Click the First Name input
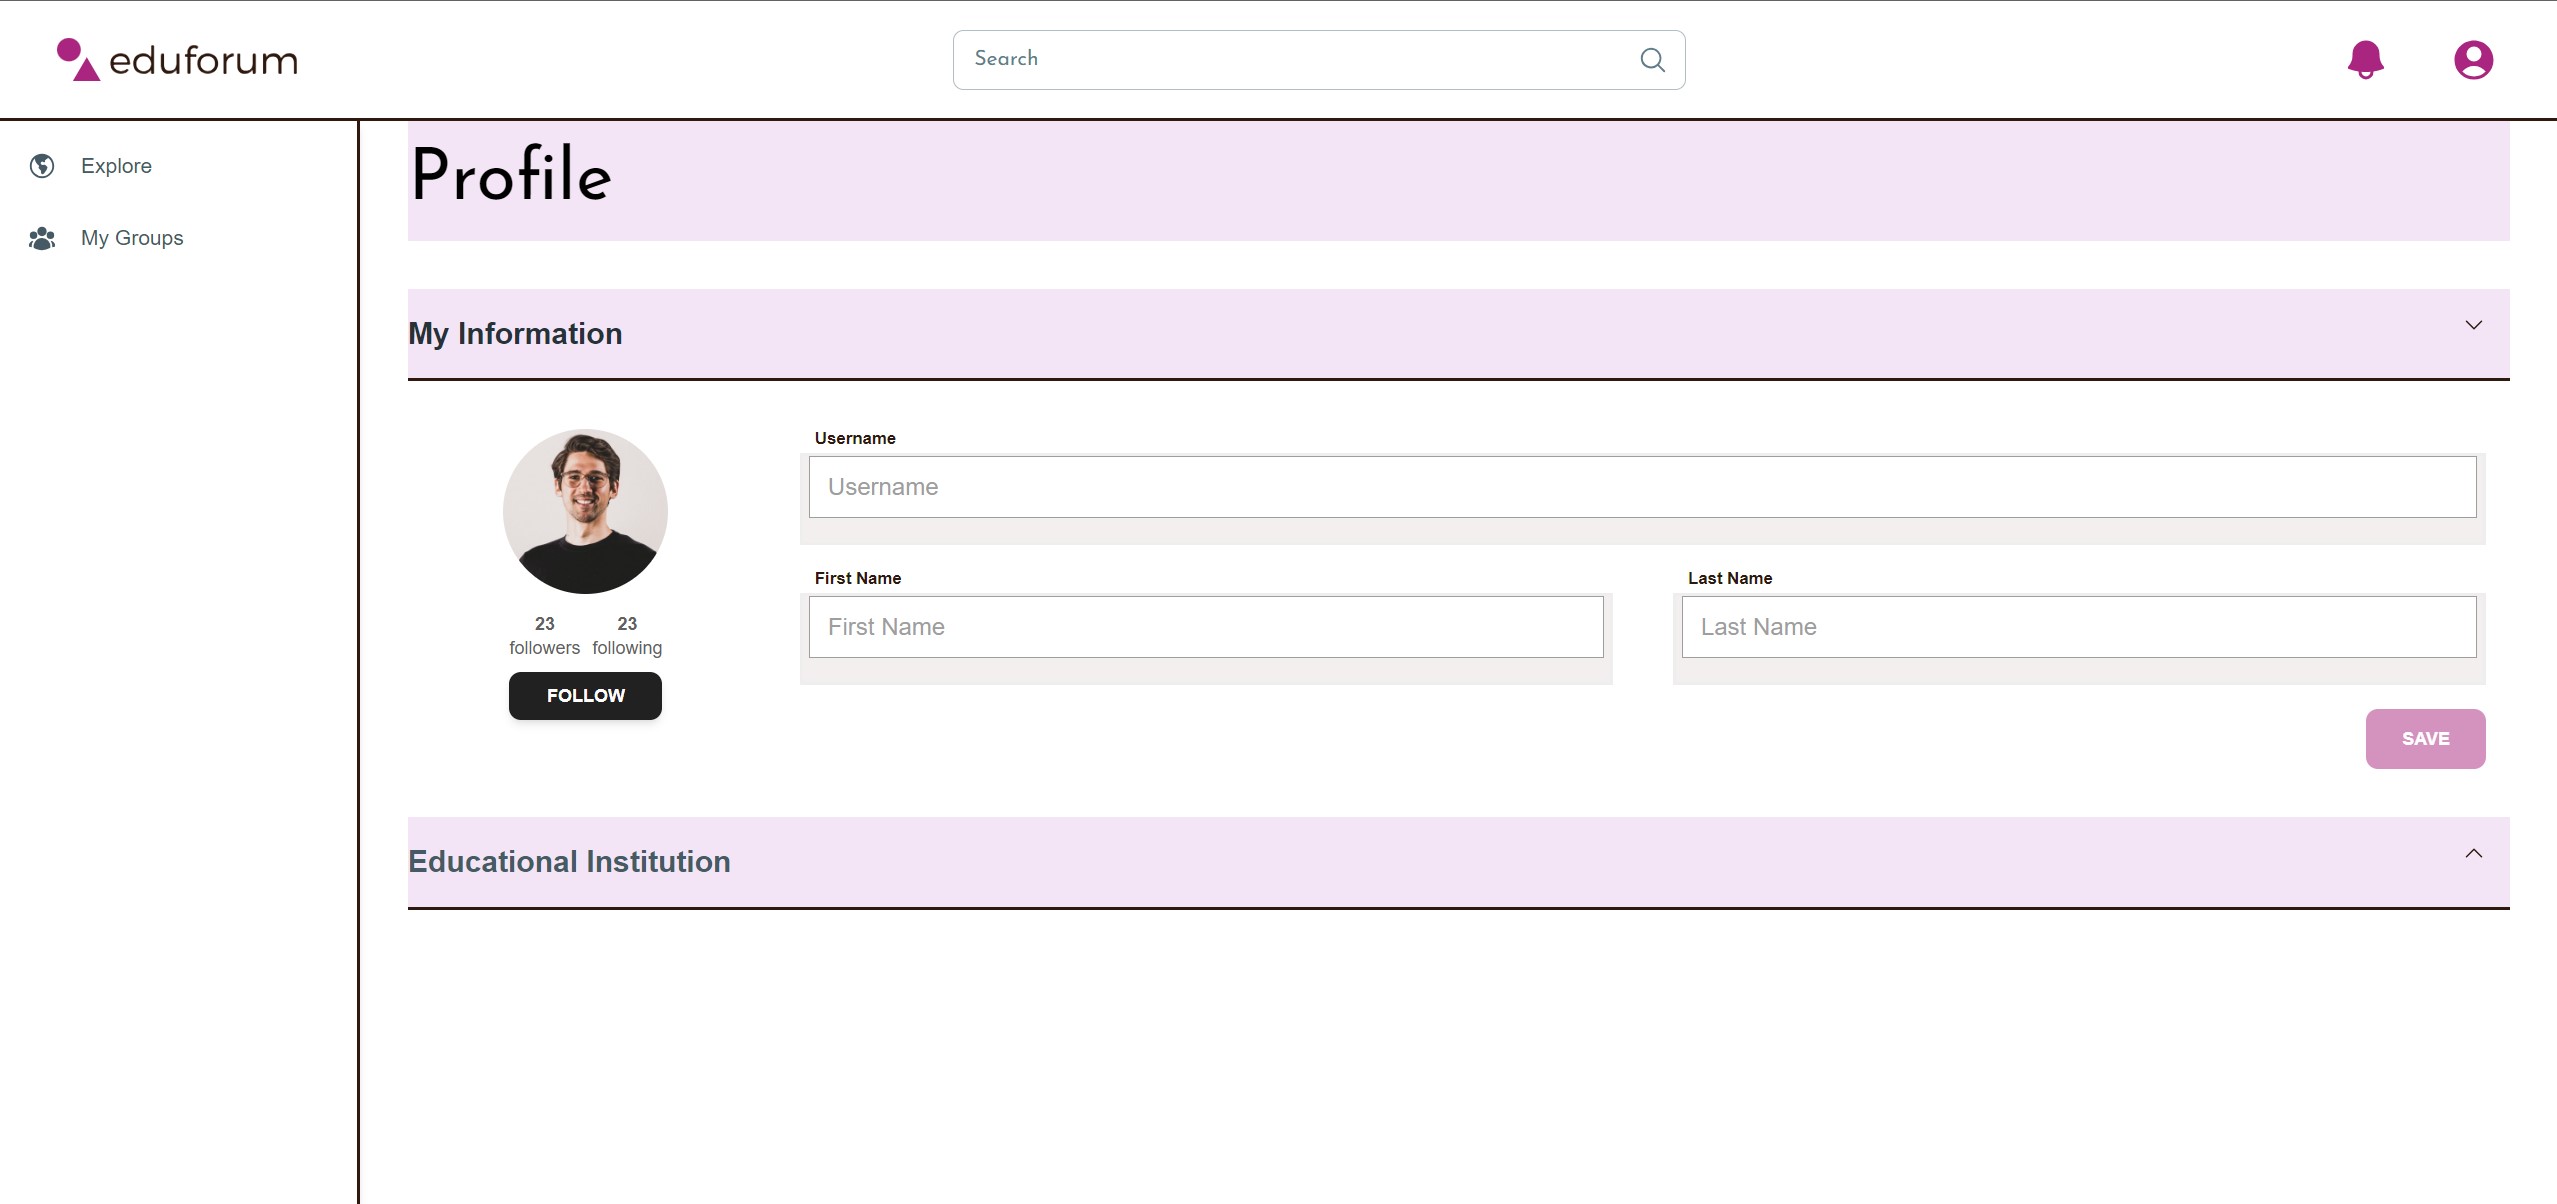Image resolution: width=2557 pixels, height=1204 pixels. pyautogui.click(x=1205, y=627)
